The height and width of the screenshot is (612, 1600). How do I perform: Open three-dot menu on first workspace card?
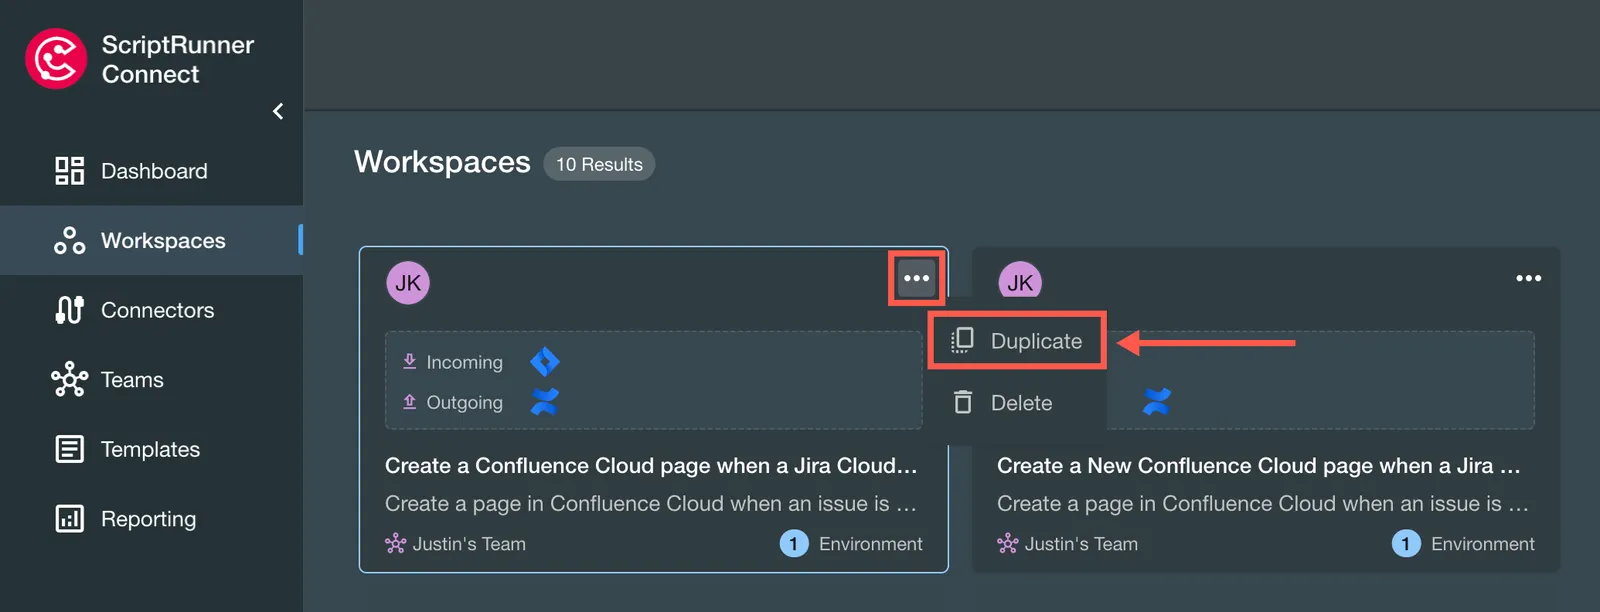[x=916, y=278]
